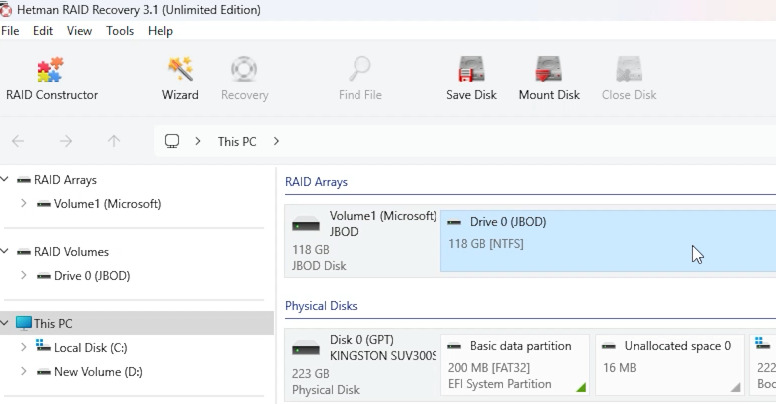Open the View menu
The height and width of the screenshot is (404, 776).
(x=79, y=31)
